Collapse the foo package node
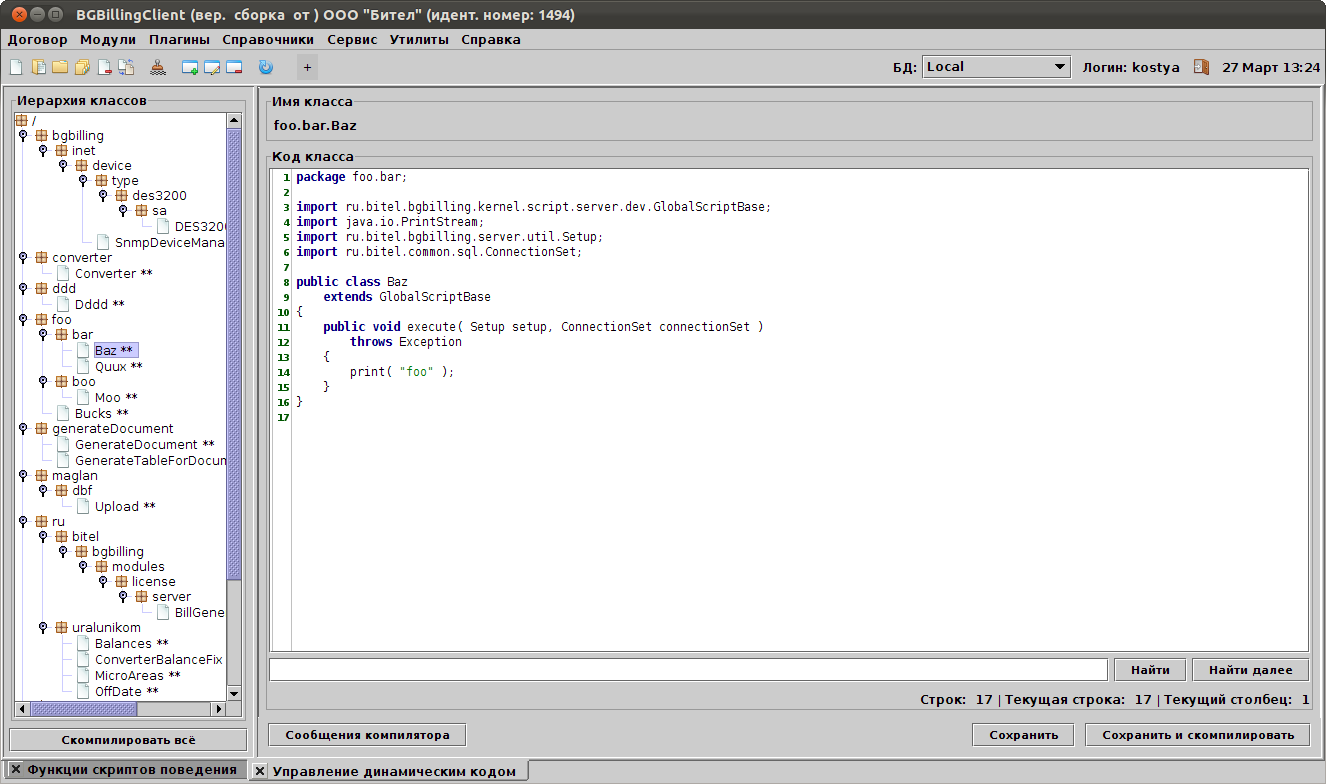 point(23,320)
